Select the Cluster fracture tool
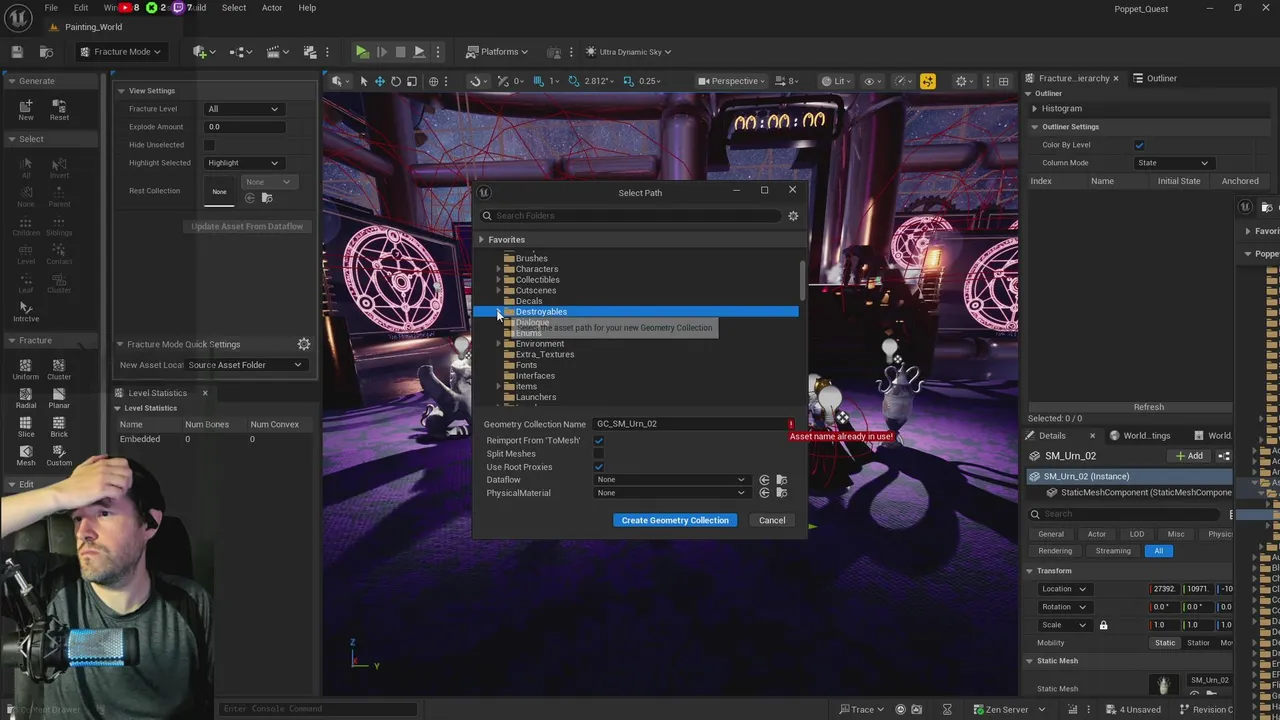This screenshot has height=720, width=1280. [x=59, y=369]
